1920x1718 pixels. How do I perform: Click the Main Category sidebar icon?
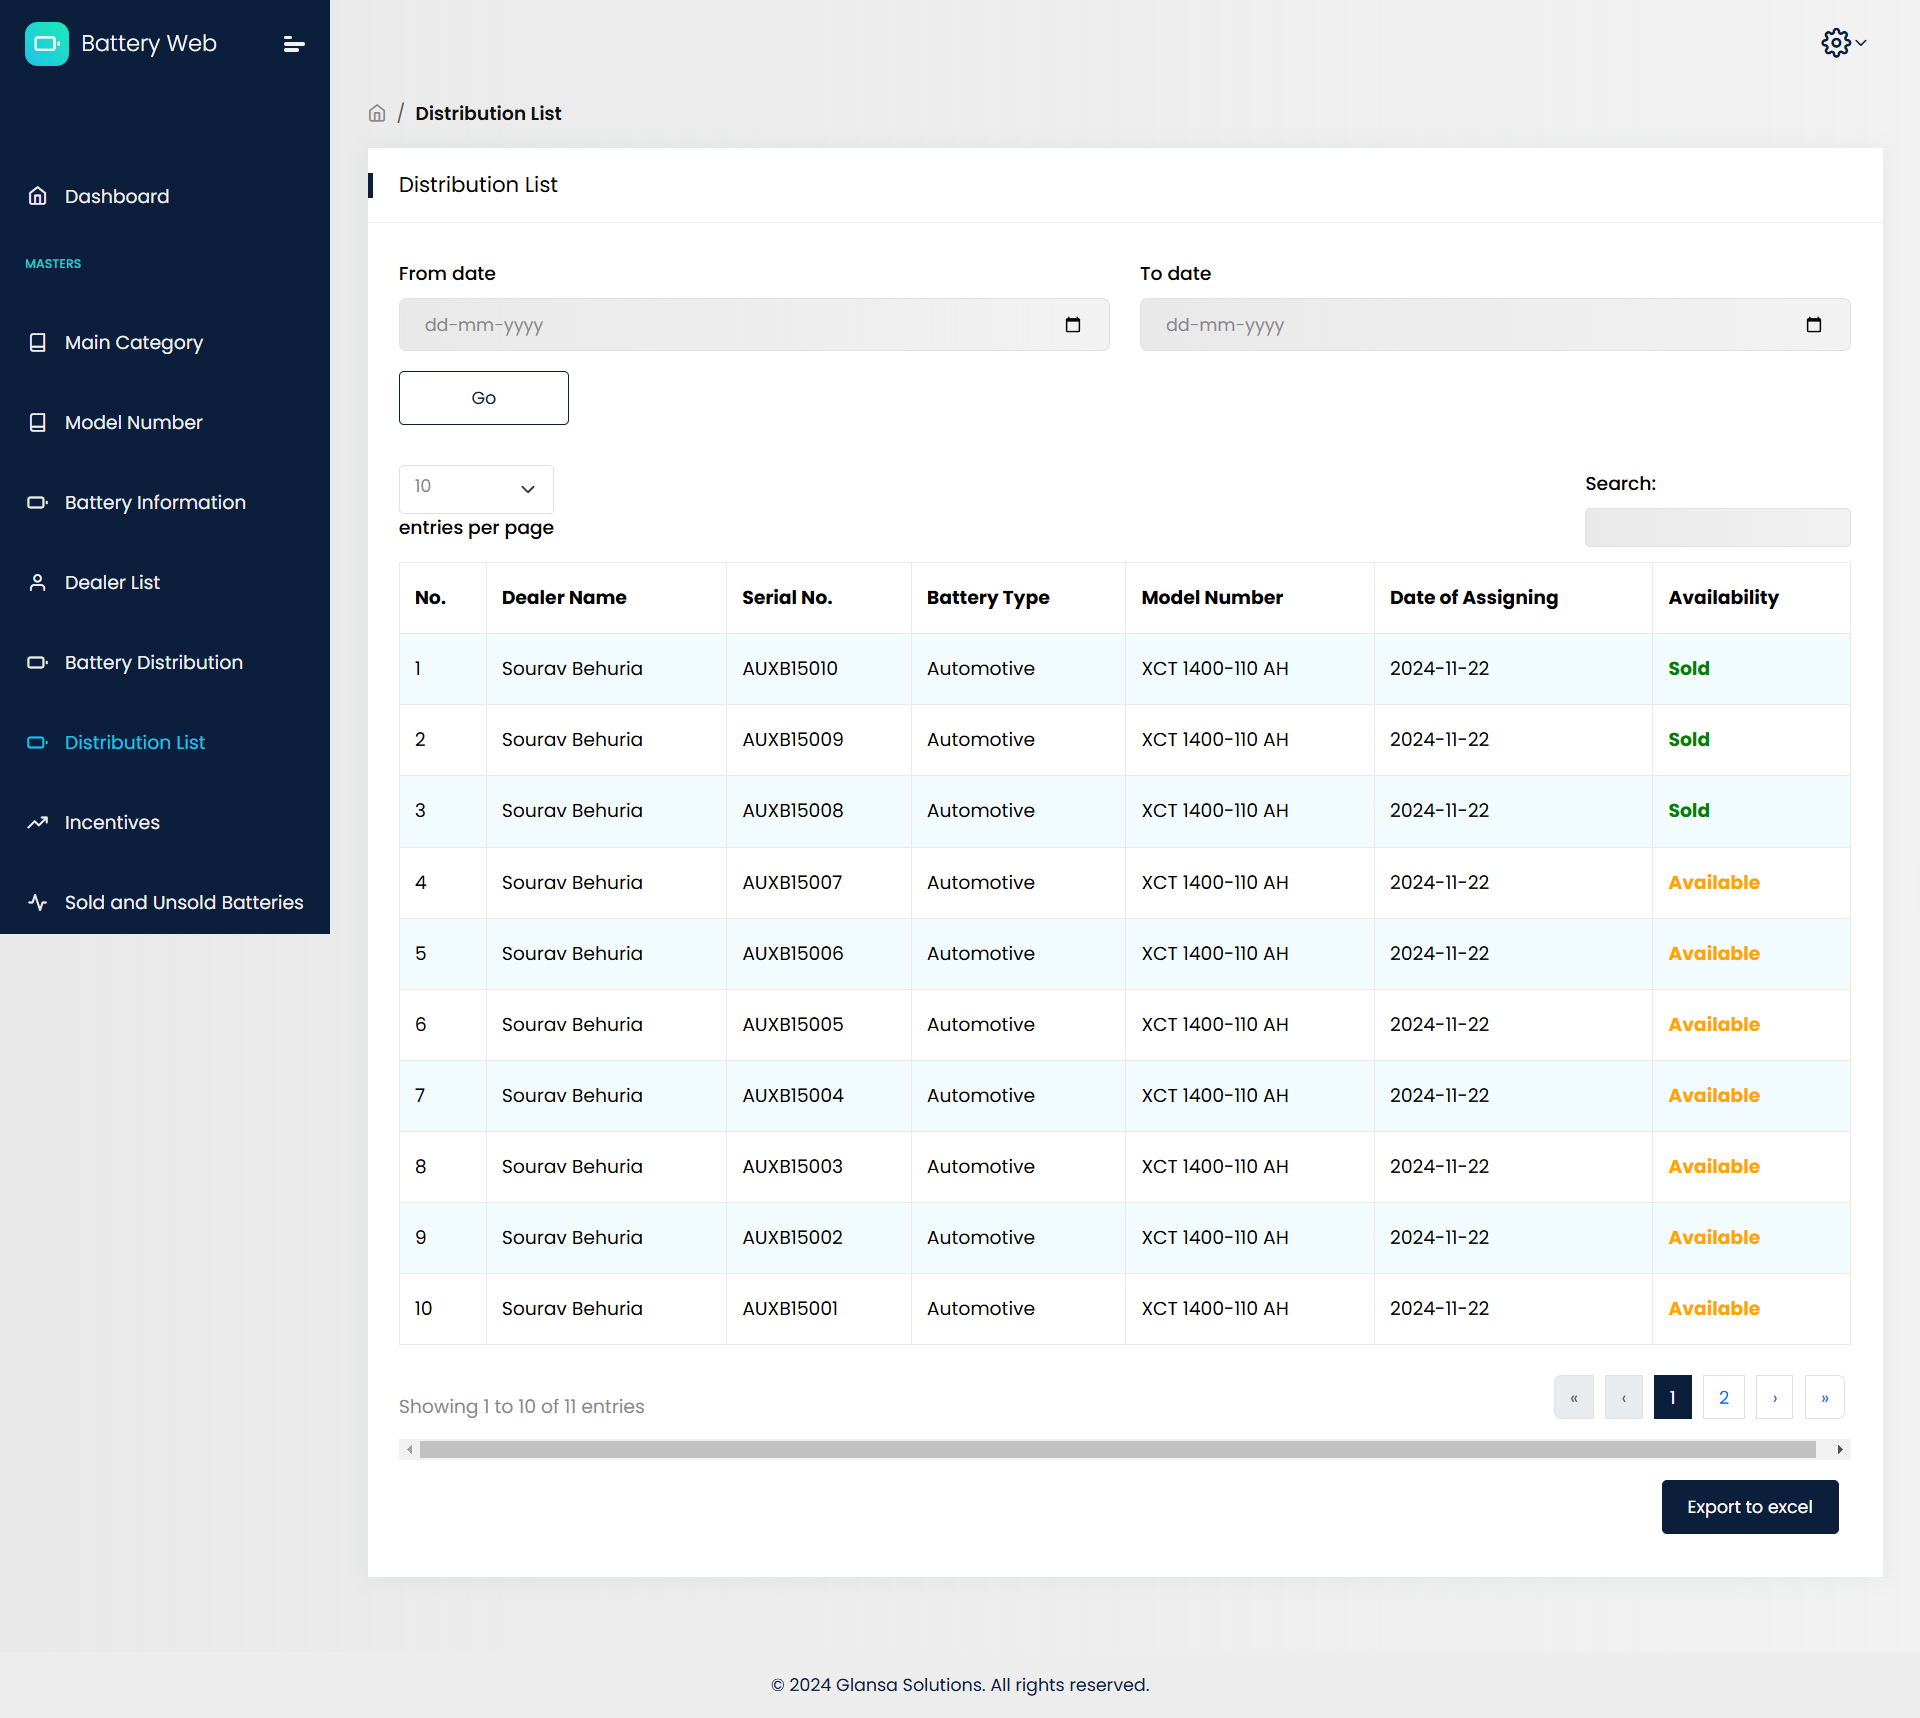pyautogui.click(x=38, y=342)
